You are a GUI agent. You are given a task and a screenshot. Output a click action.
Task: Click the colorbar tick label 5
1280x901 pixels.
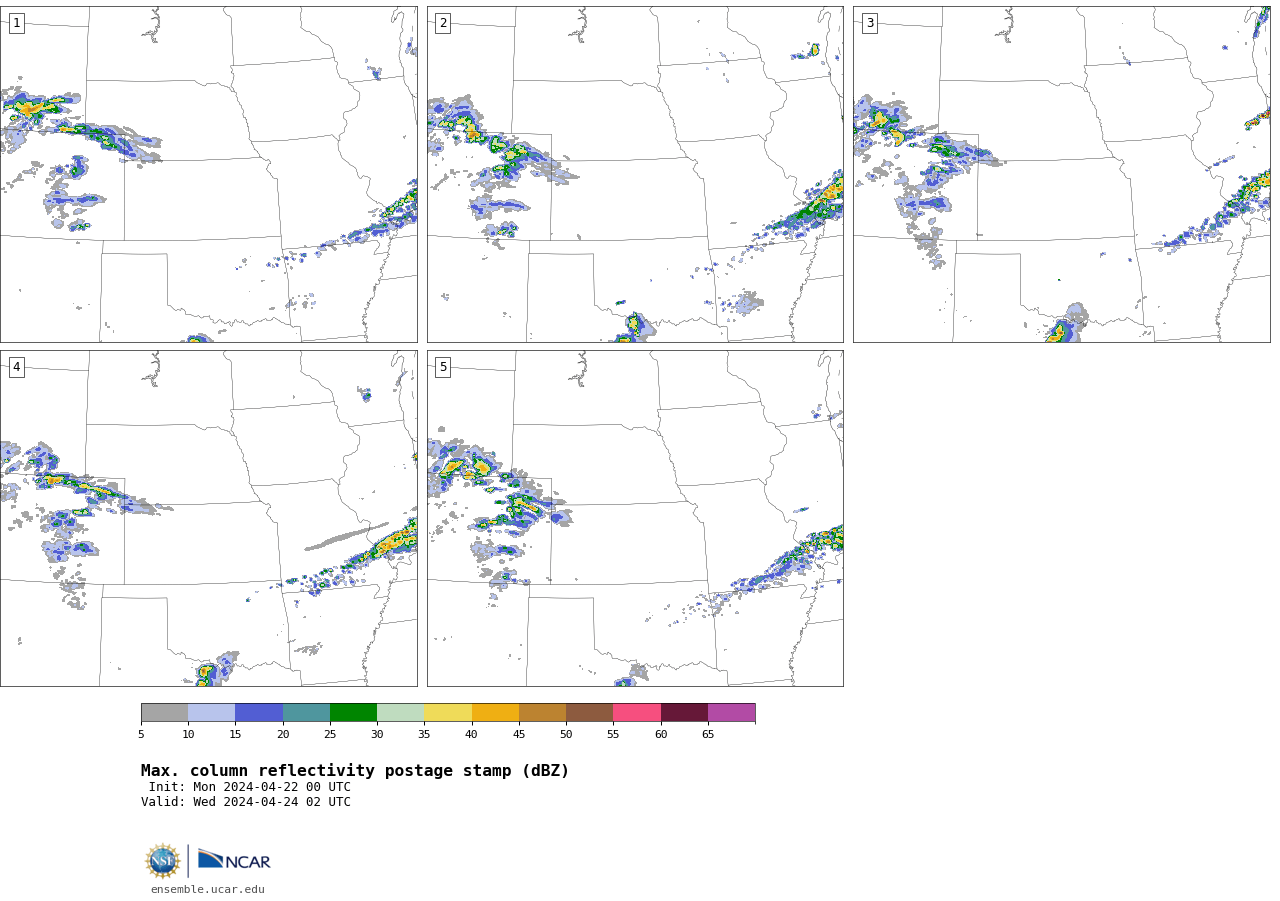141,735
